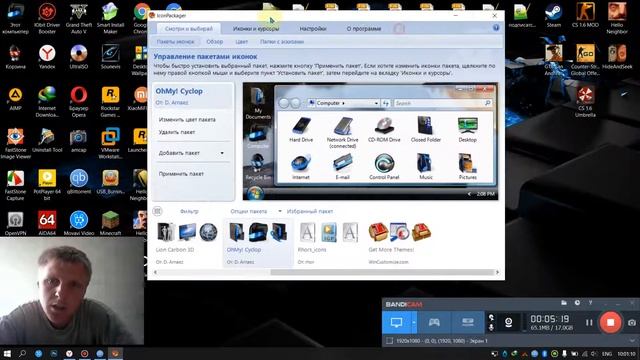Switch to the Обзор sub-tab
This screenshot has height=360, width=640.
pos(215,42)
